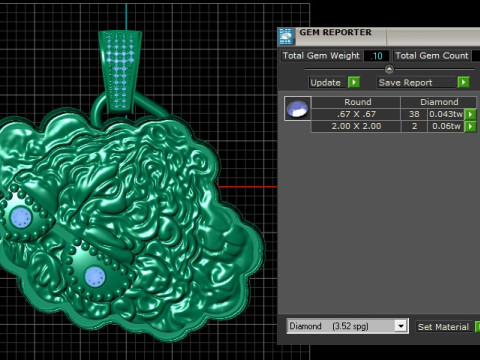Click the Set Material button
This screenshot has height=360, width=480.
click(x=444, y=327)
